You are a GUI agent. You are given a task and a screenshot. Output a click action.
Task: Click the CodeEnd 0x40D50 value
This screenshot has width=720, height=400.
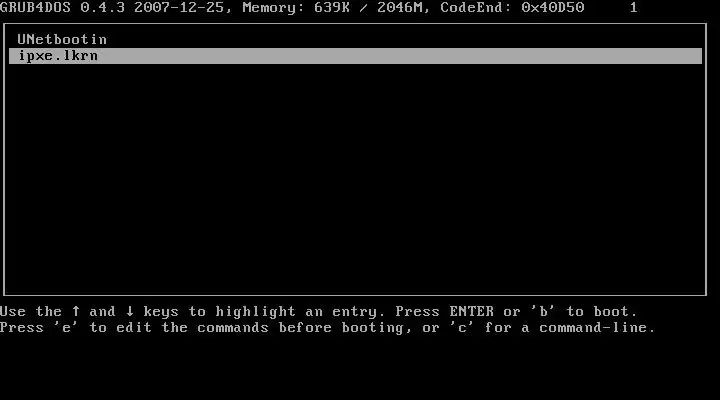coord(553,7)
